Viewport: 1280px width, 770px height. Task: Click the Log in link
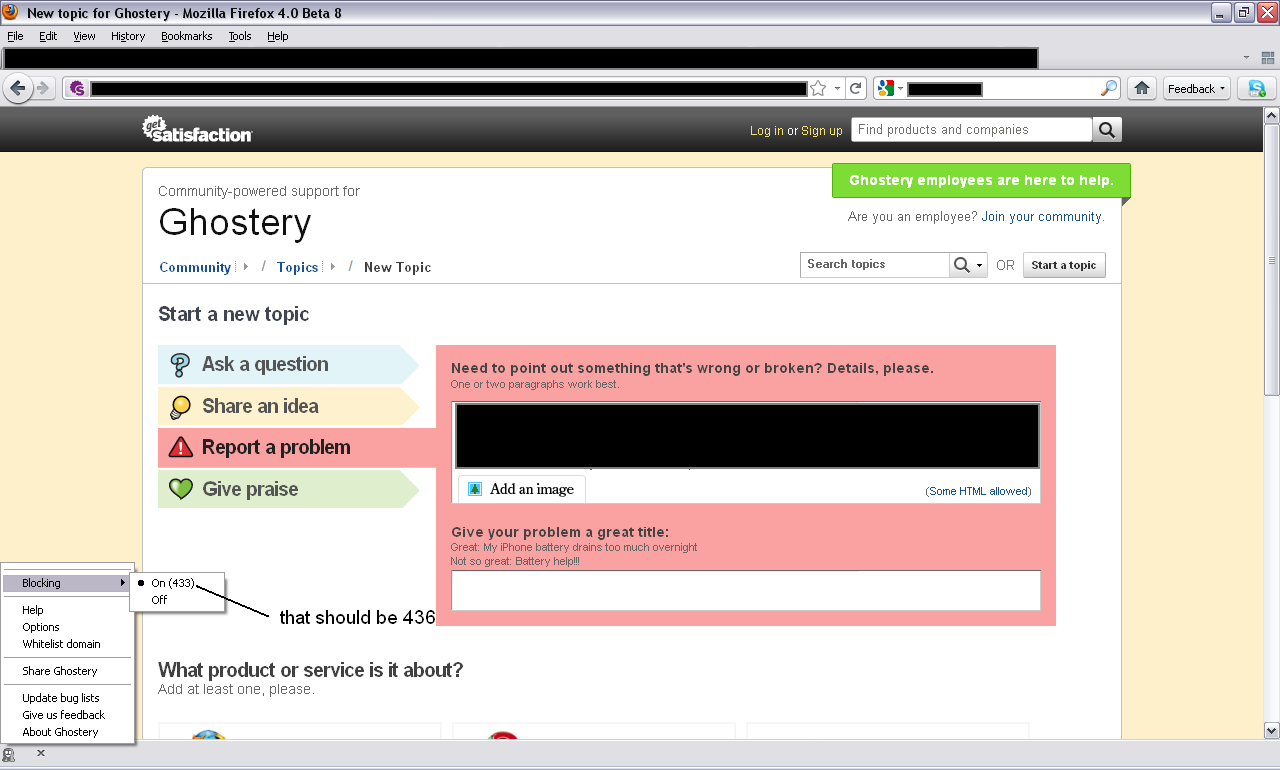tap(767, 131)
